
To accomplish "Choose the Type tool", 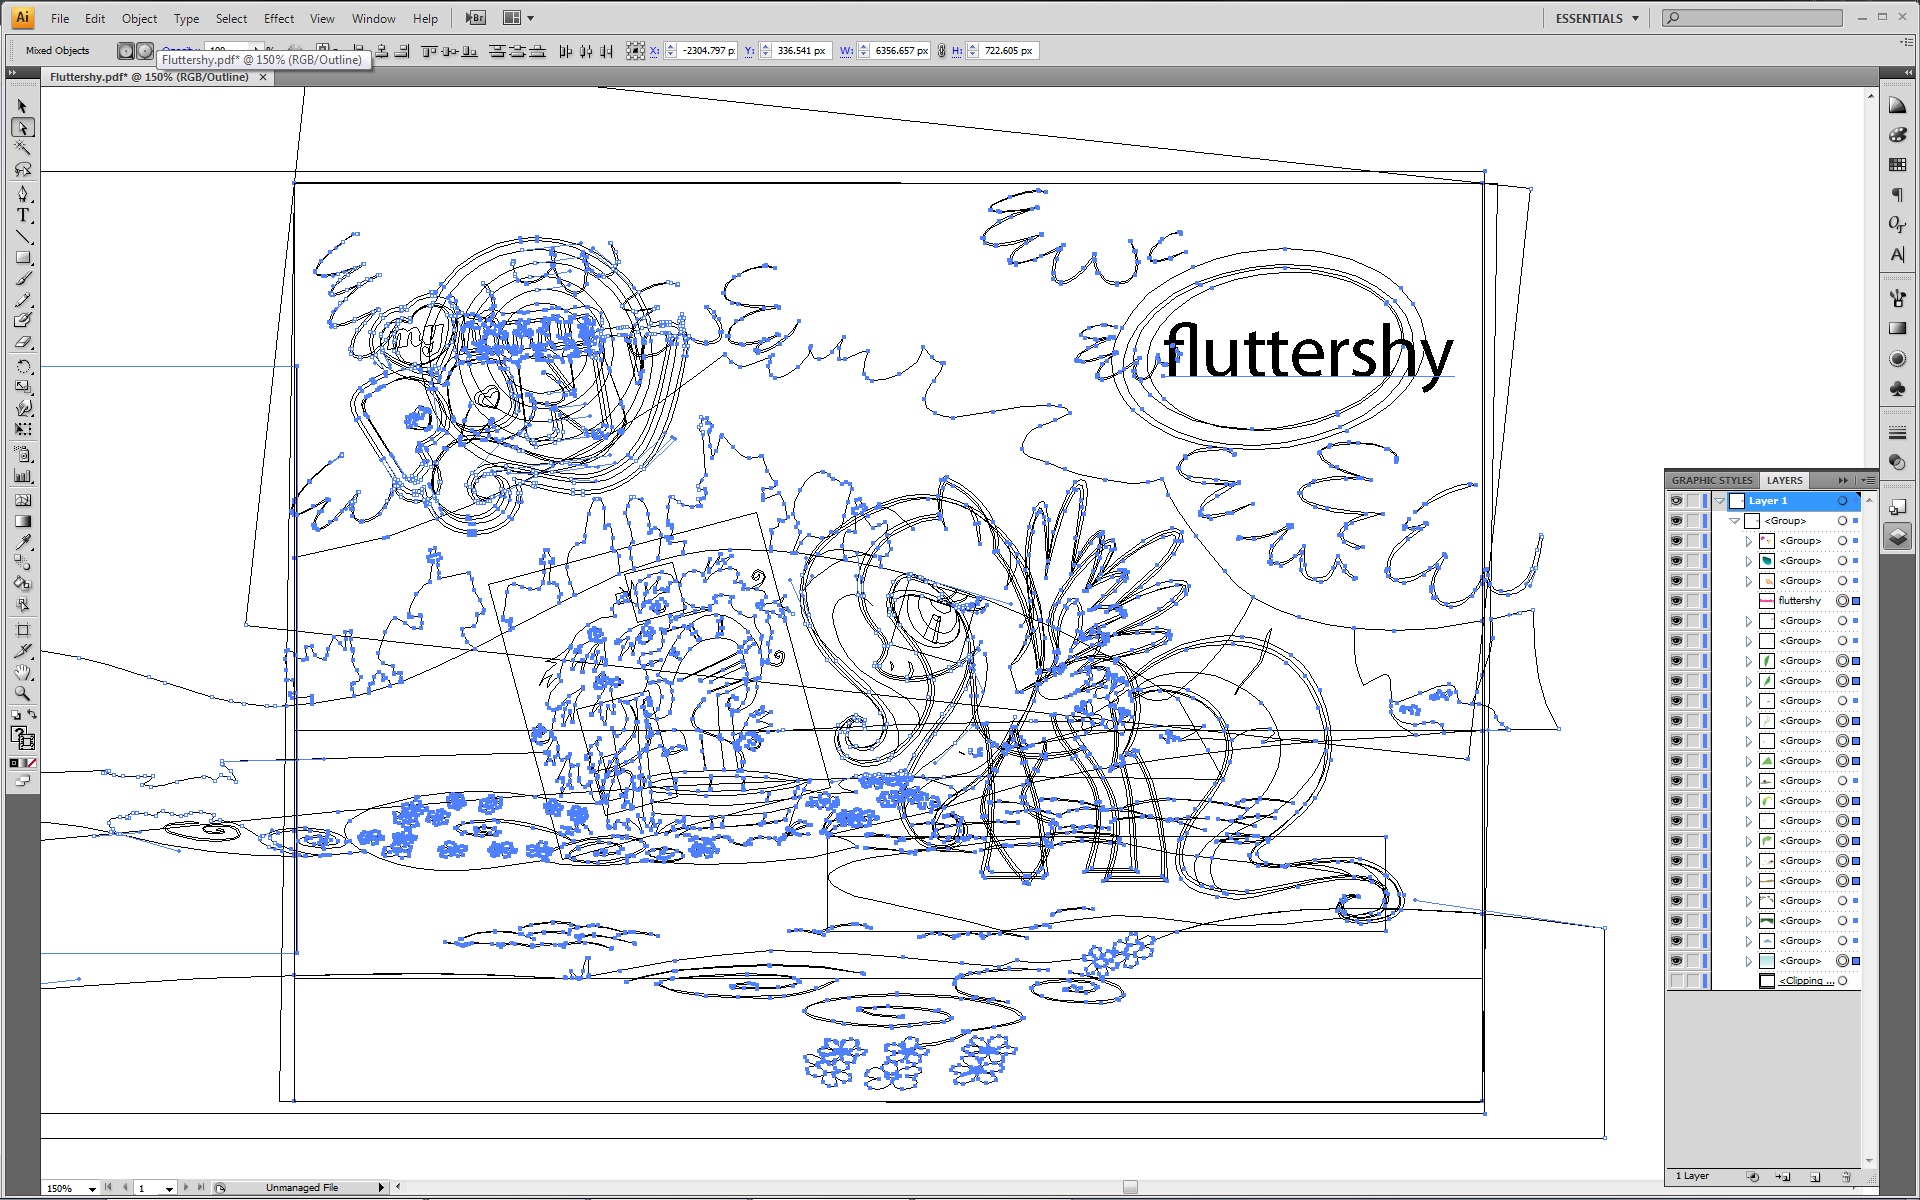I will (23, 216).
